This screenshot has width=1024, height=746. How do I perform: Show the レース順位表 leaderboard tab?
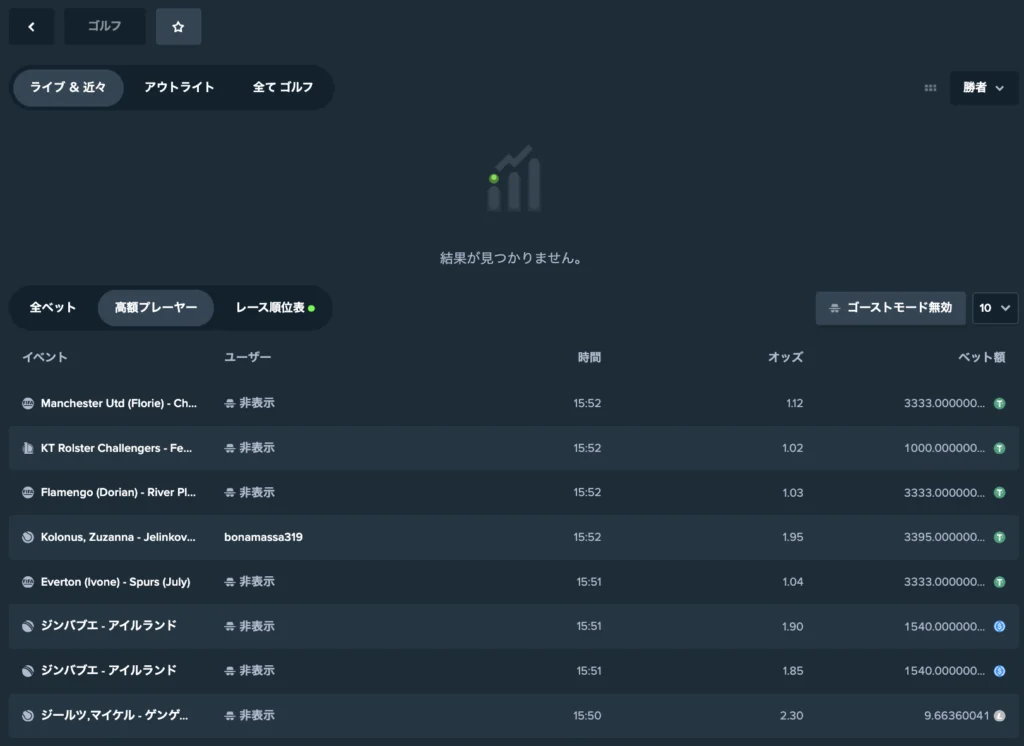pyautogui.click(x=274, y=308)
